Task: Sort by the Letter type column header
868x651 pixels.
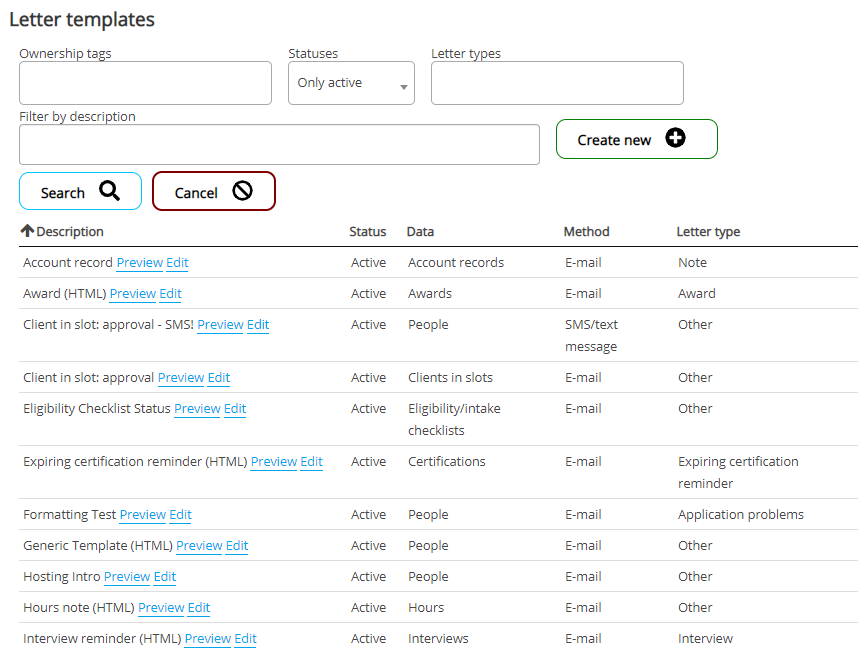Action: [x=708, y=231]
